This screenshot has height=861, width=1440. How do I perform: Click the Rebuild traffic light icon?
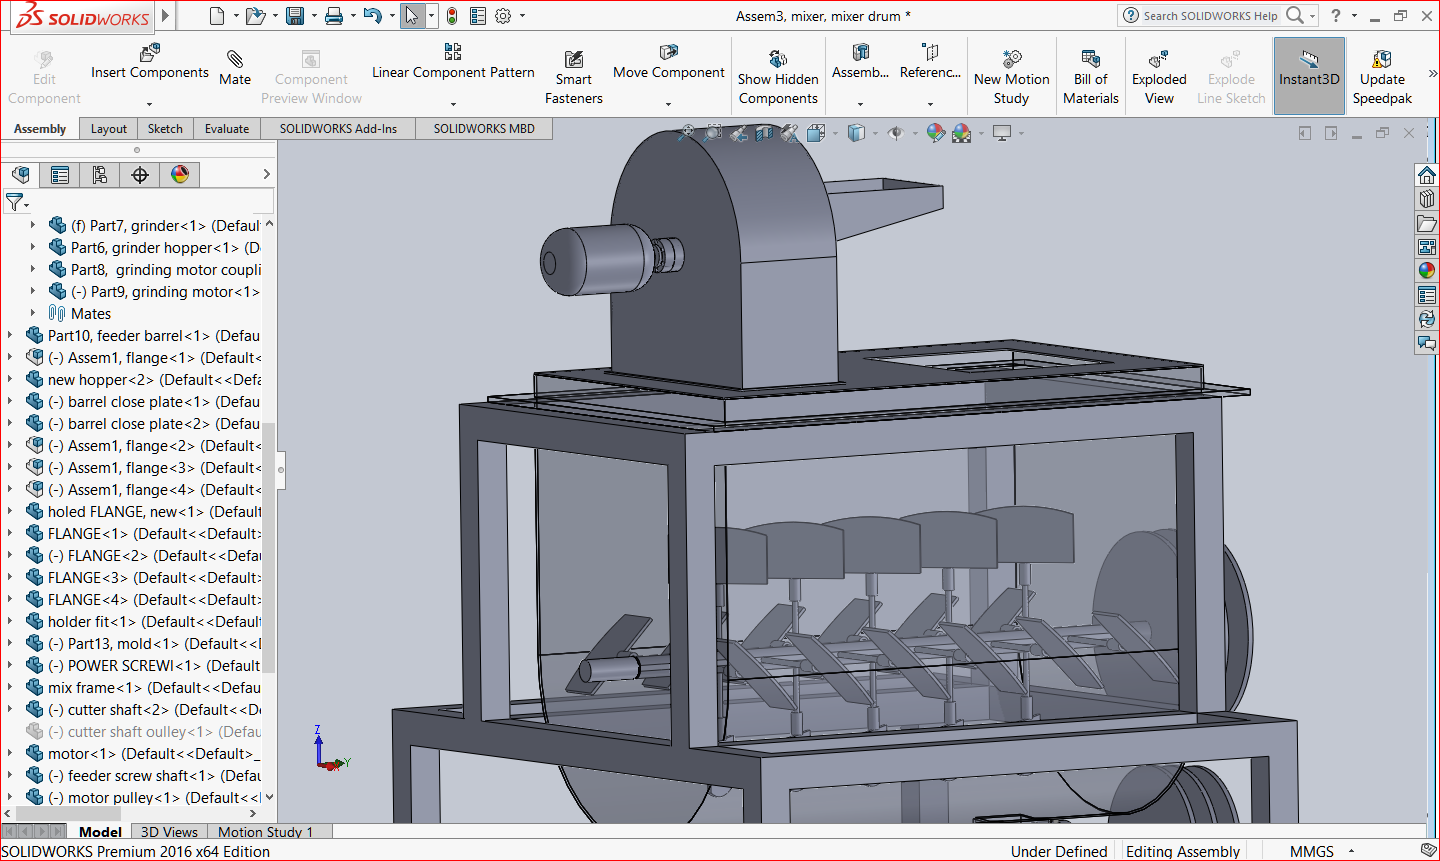[452, 16]
